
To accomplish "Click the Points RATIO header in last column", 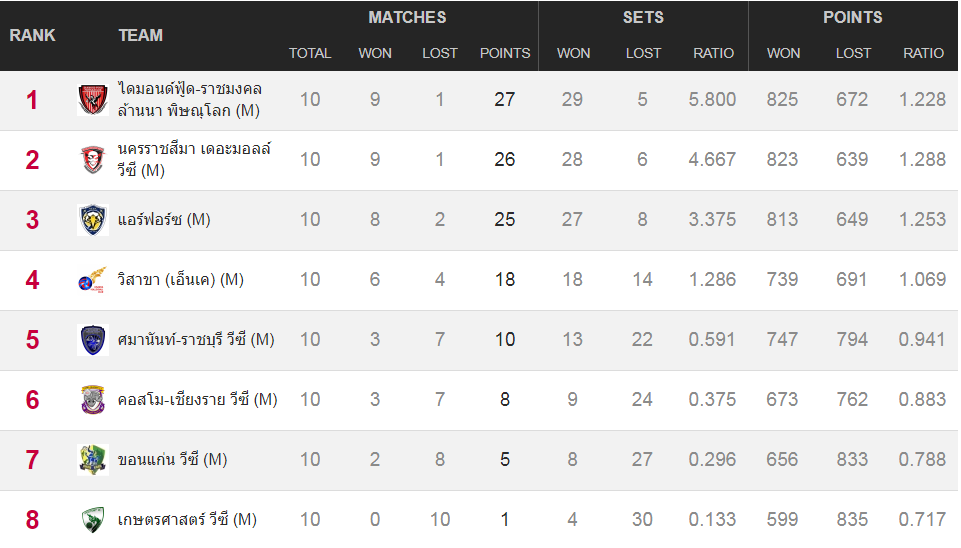I will click(923, 53).
